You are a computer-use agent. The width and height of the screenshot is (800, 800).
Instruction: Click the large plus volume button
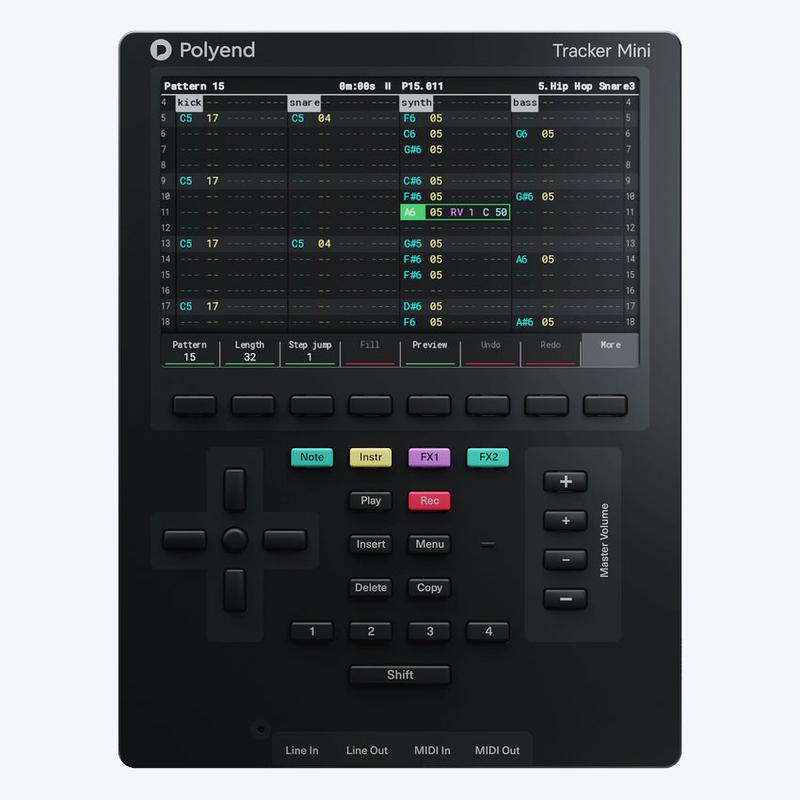coord(565,481)
